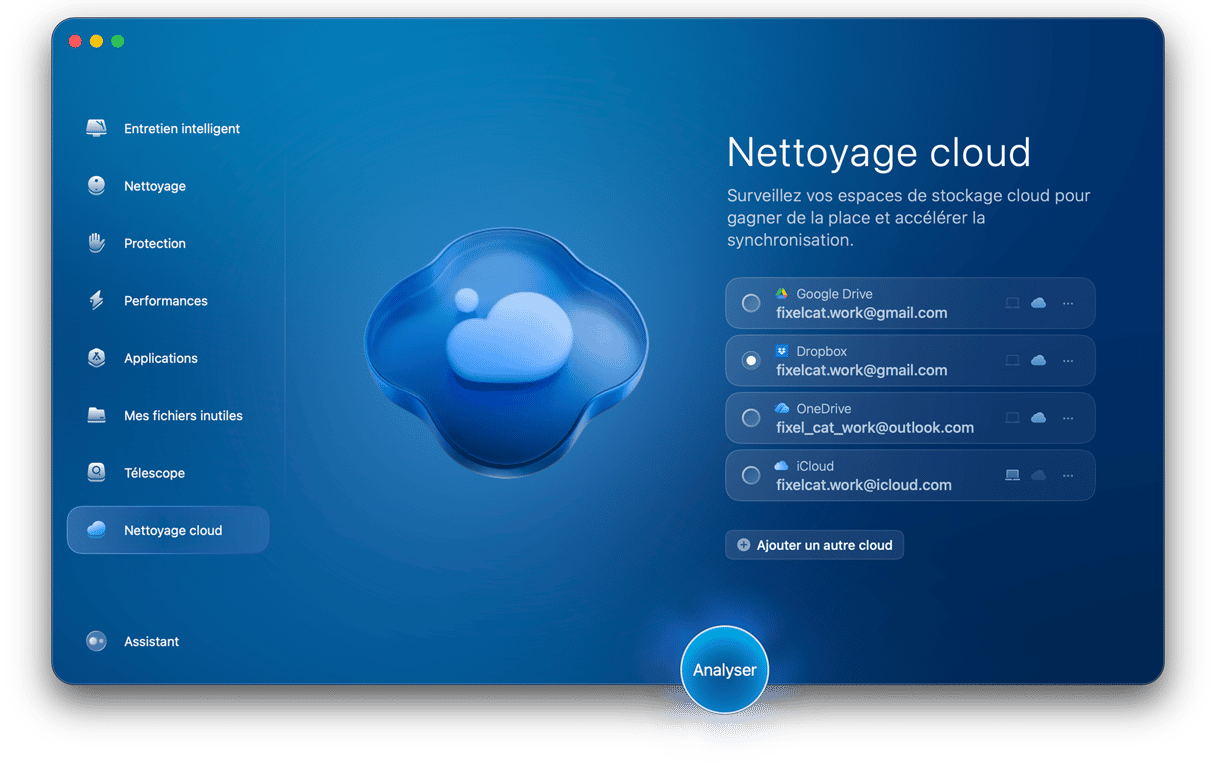Screen dimensions: 1216x771
Task: Click the Télescope icon in the sidebar
Action: 96,473
